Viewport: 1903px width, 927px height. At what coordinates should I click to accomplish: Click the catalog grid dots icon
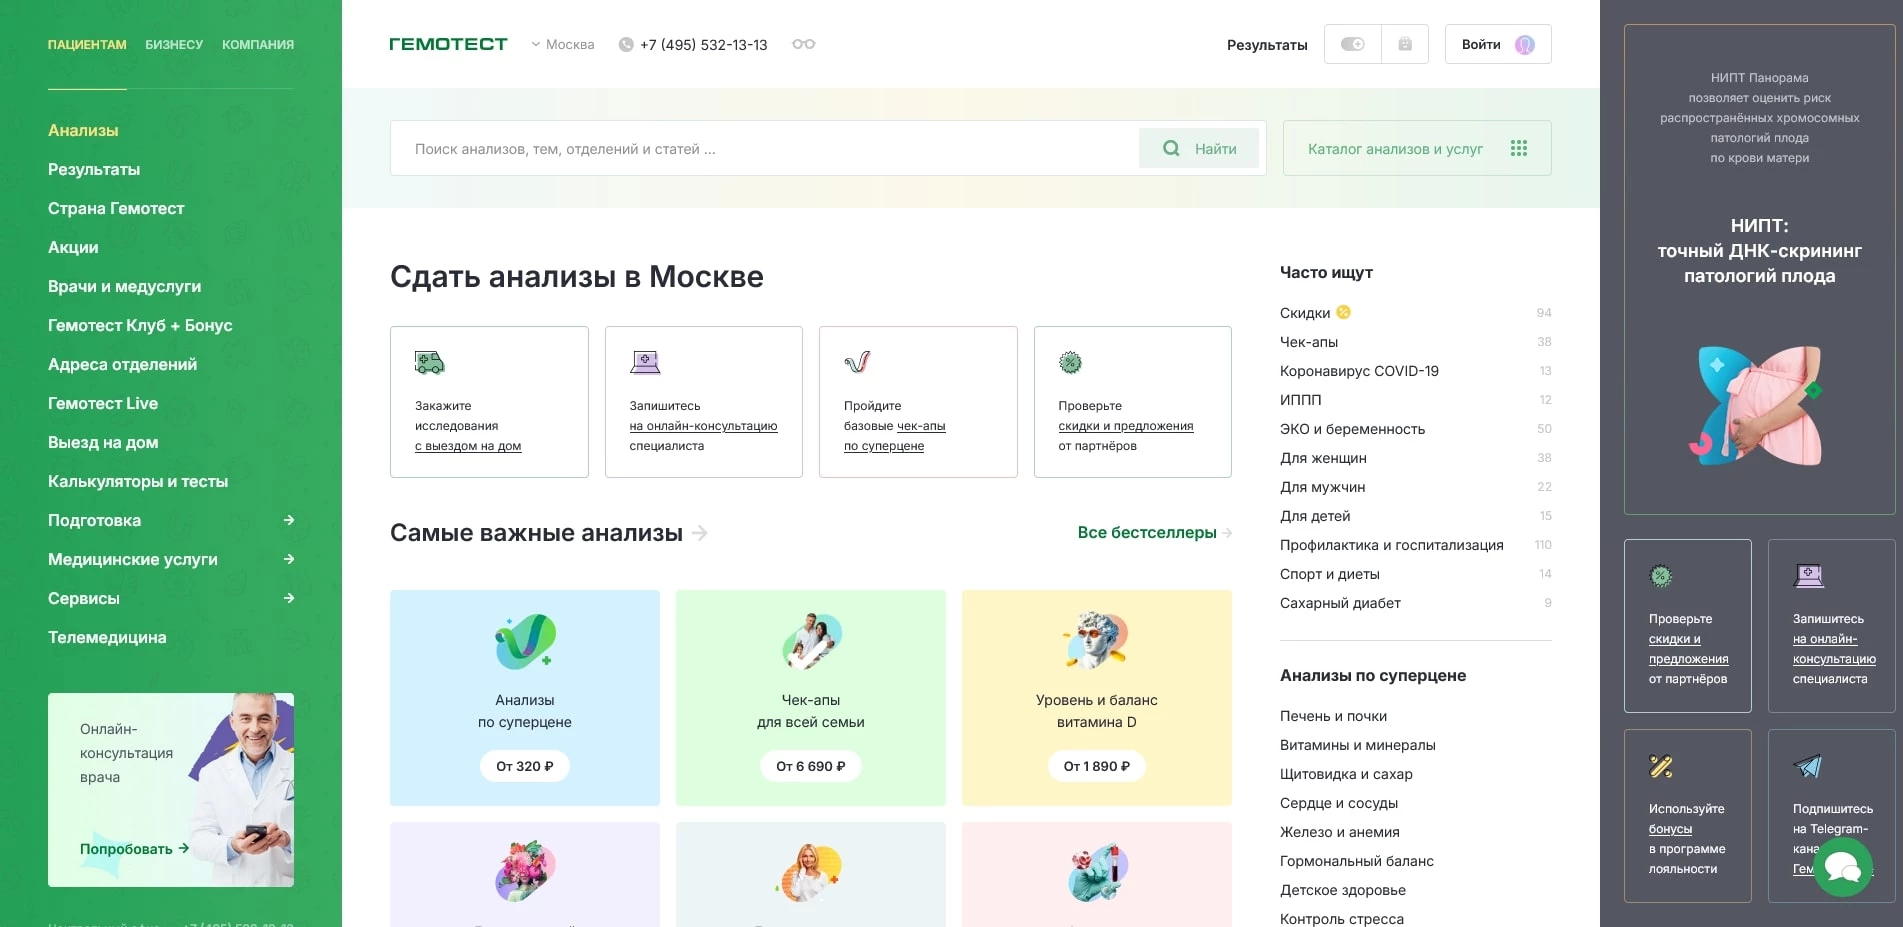pos(1518,148)
